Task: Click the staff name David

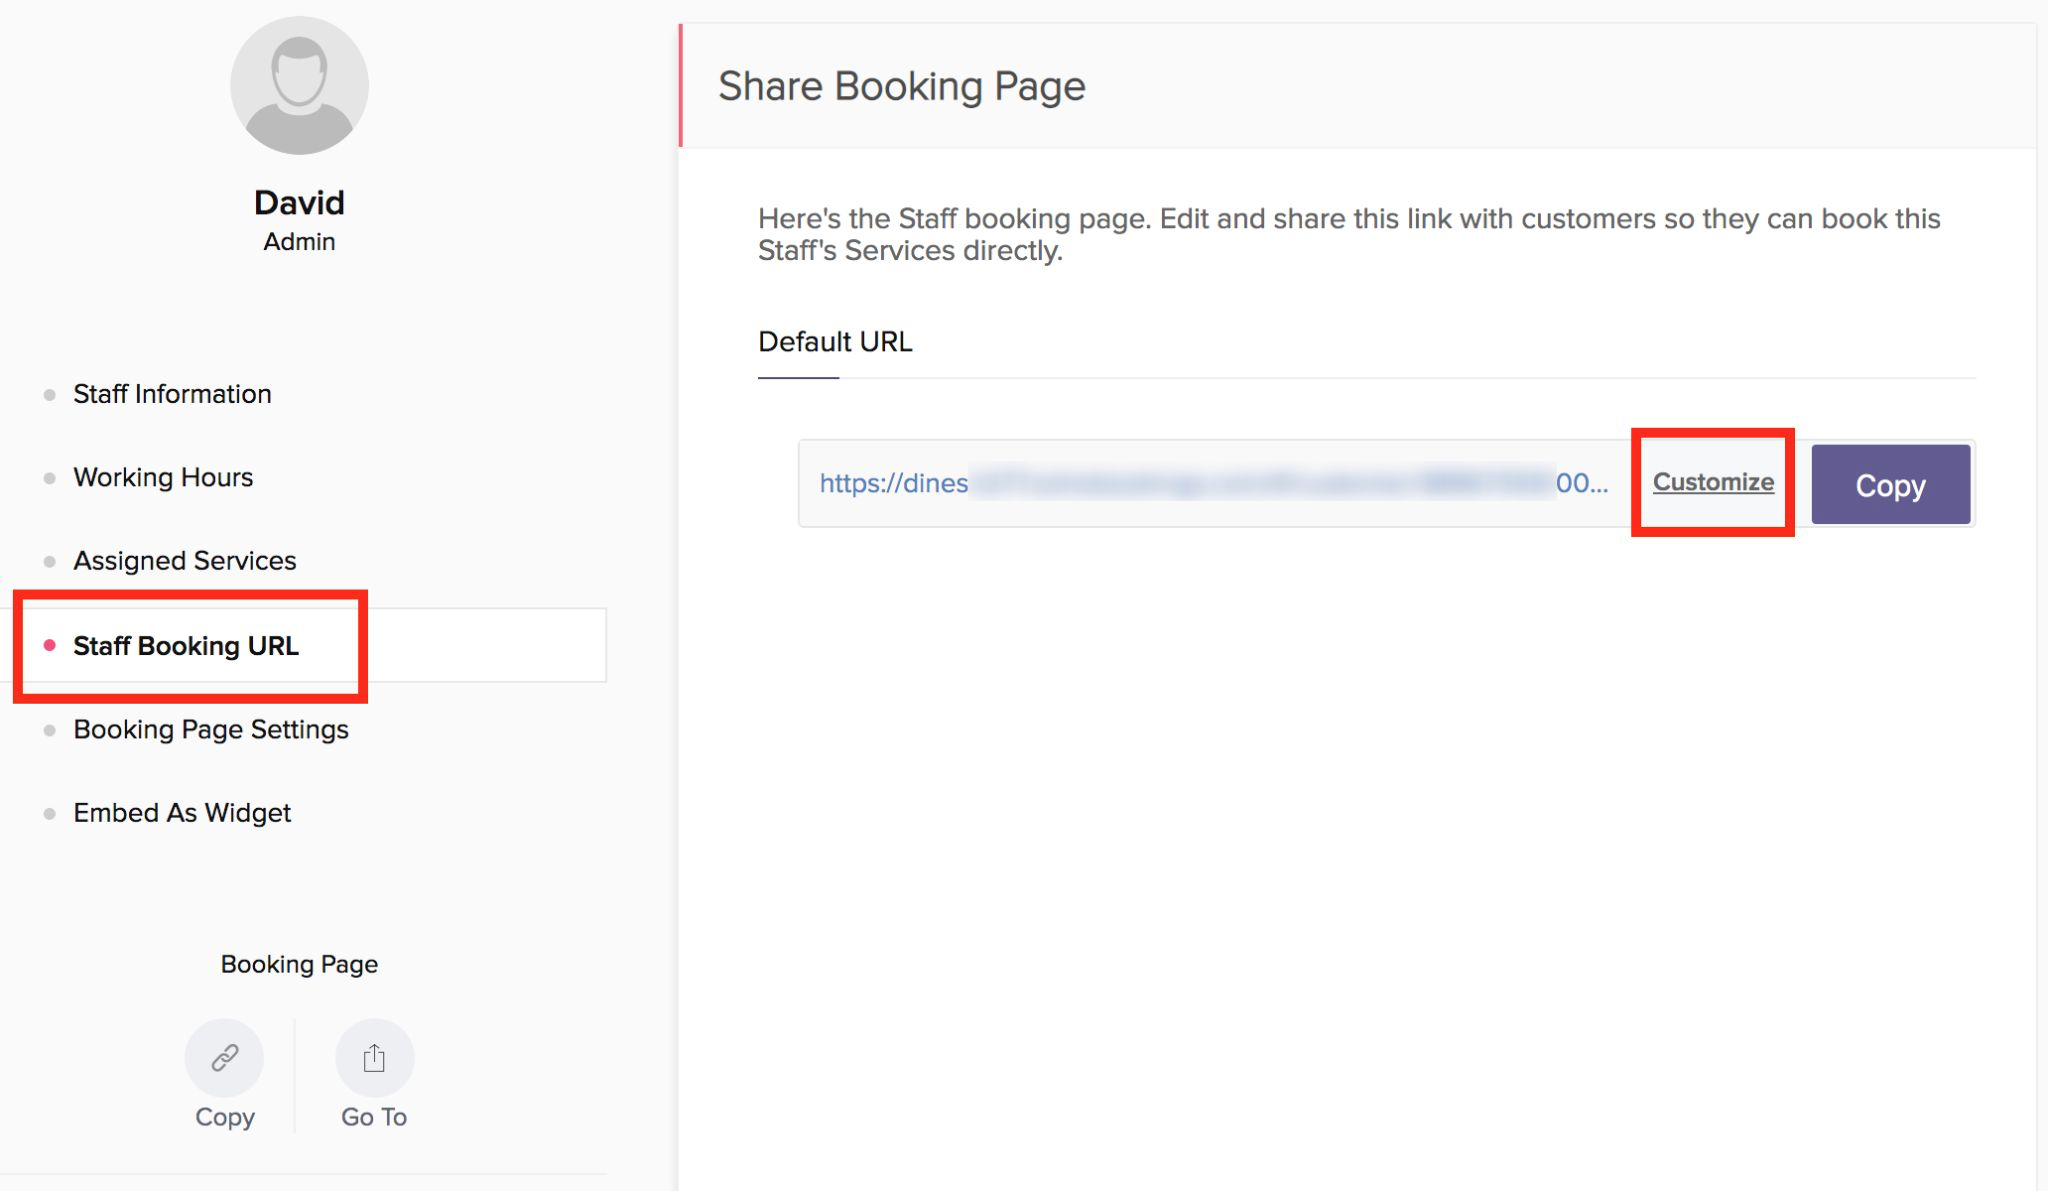Action: (x=299, y=203)
